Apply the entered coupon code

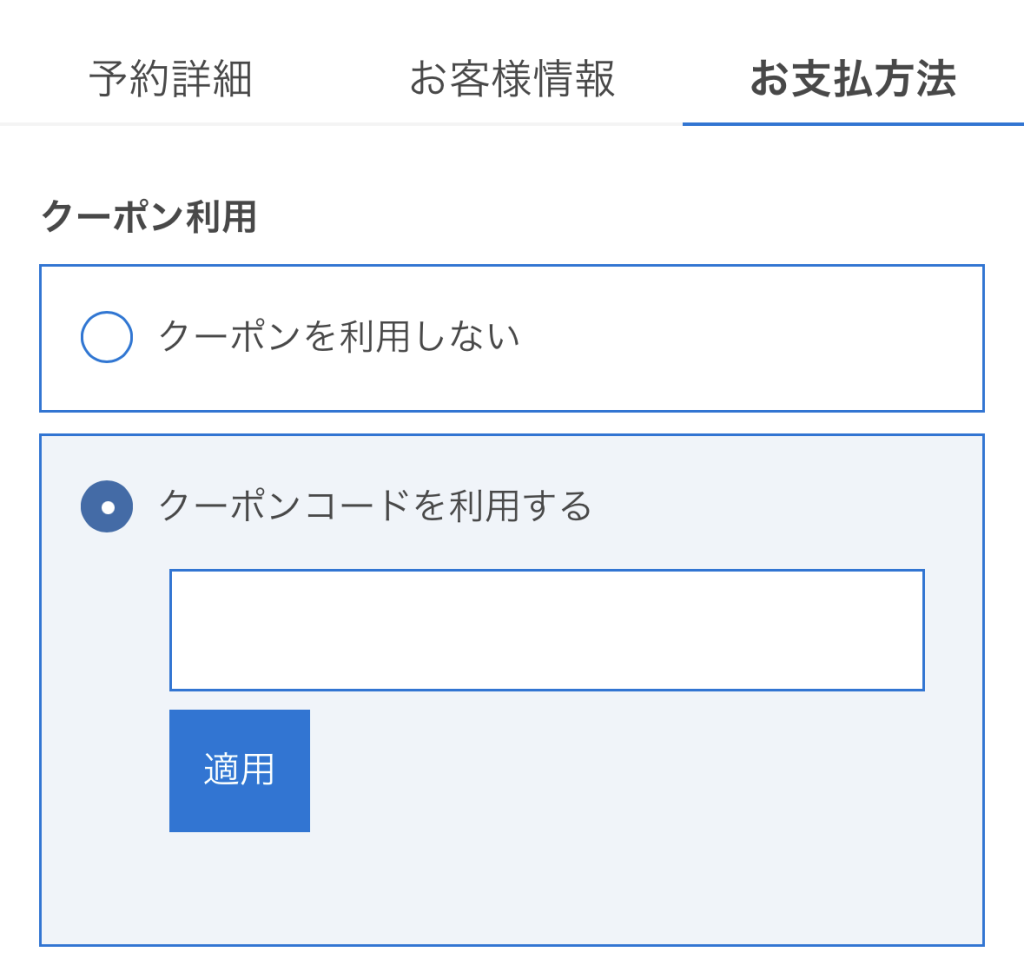(x=239, y=771)
